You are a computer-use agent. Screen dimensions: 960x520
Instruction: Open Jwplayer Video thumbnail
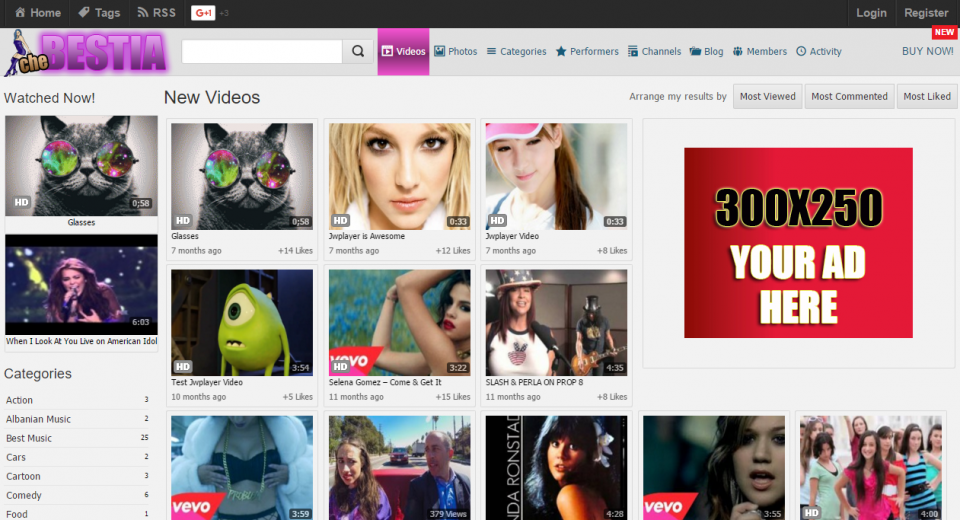click(x=556, y=176)
